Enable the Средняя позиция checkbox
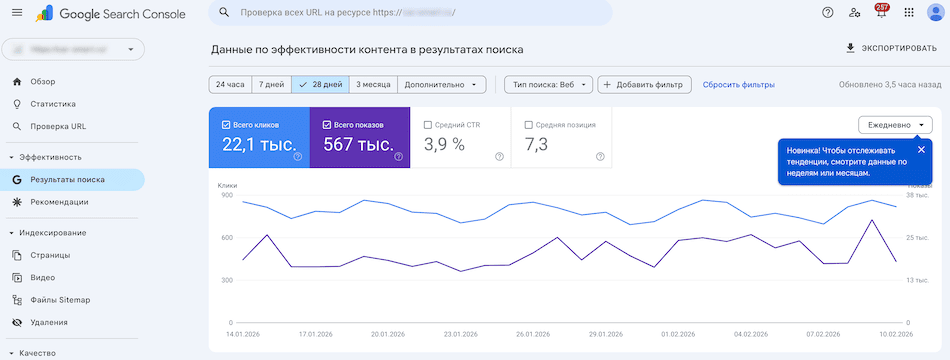Screen dimensions: 950x360 tap(528, 125)
